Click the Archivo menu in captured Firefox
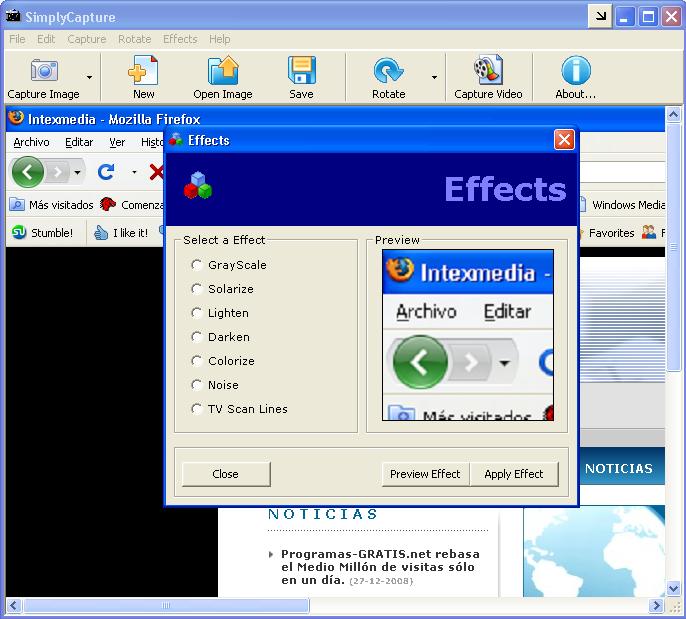Screen dimensions: 686x619 tap(32, 142)
